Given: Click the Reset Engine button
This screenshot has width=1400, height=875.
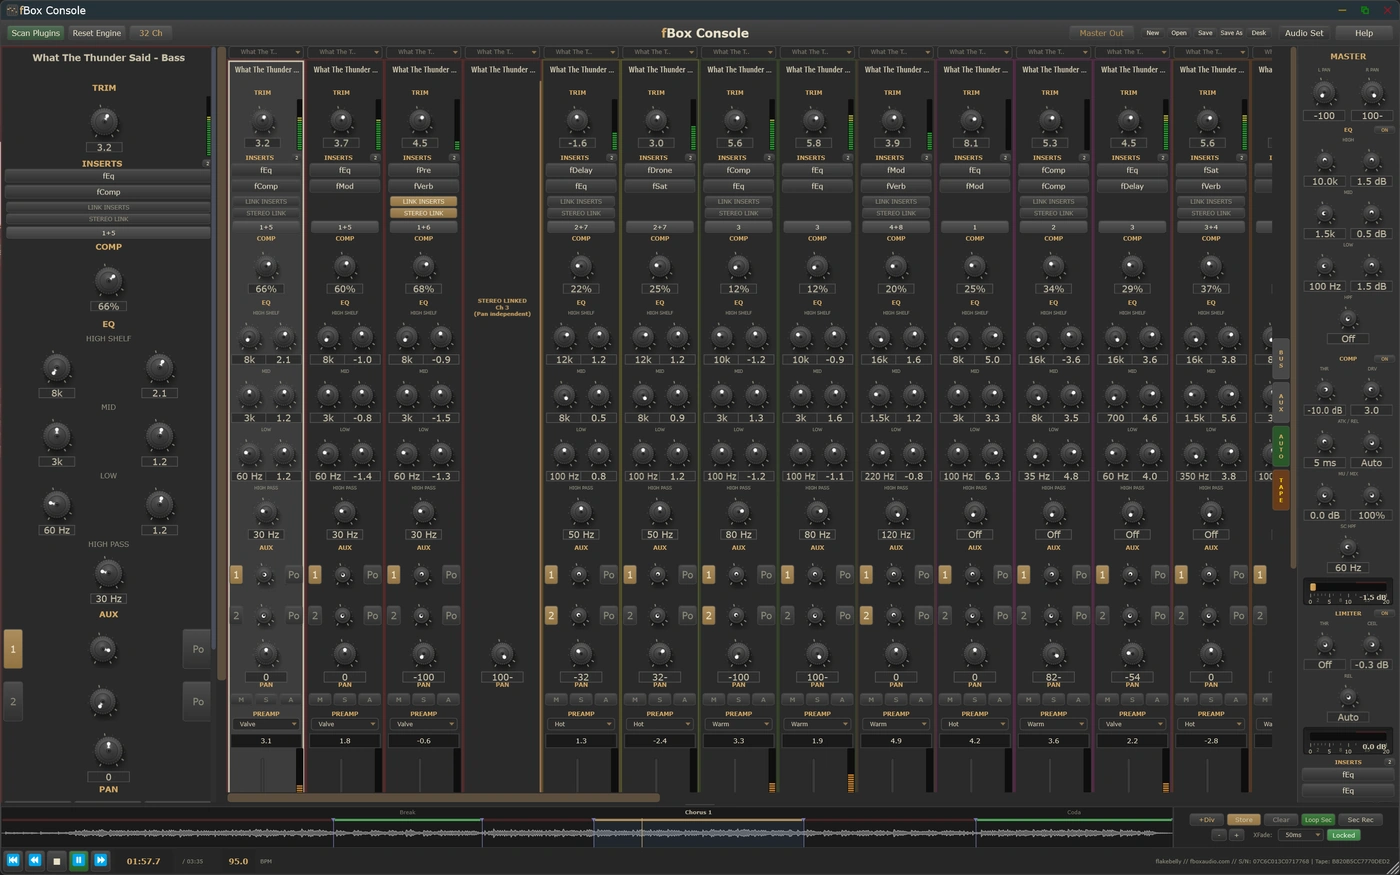Looking at the screenshot, I should click(x=97, y=33).
